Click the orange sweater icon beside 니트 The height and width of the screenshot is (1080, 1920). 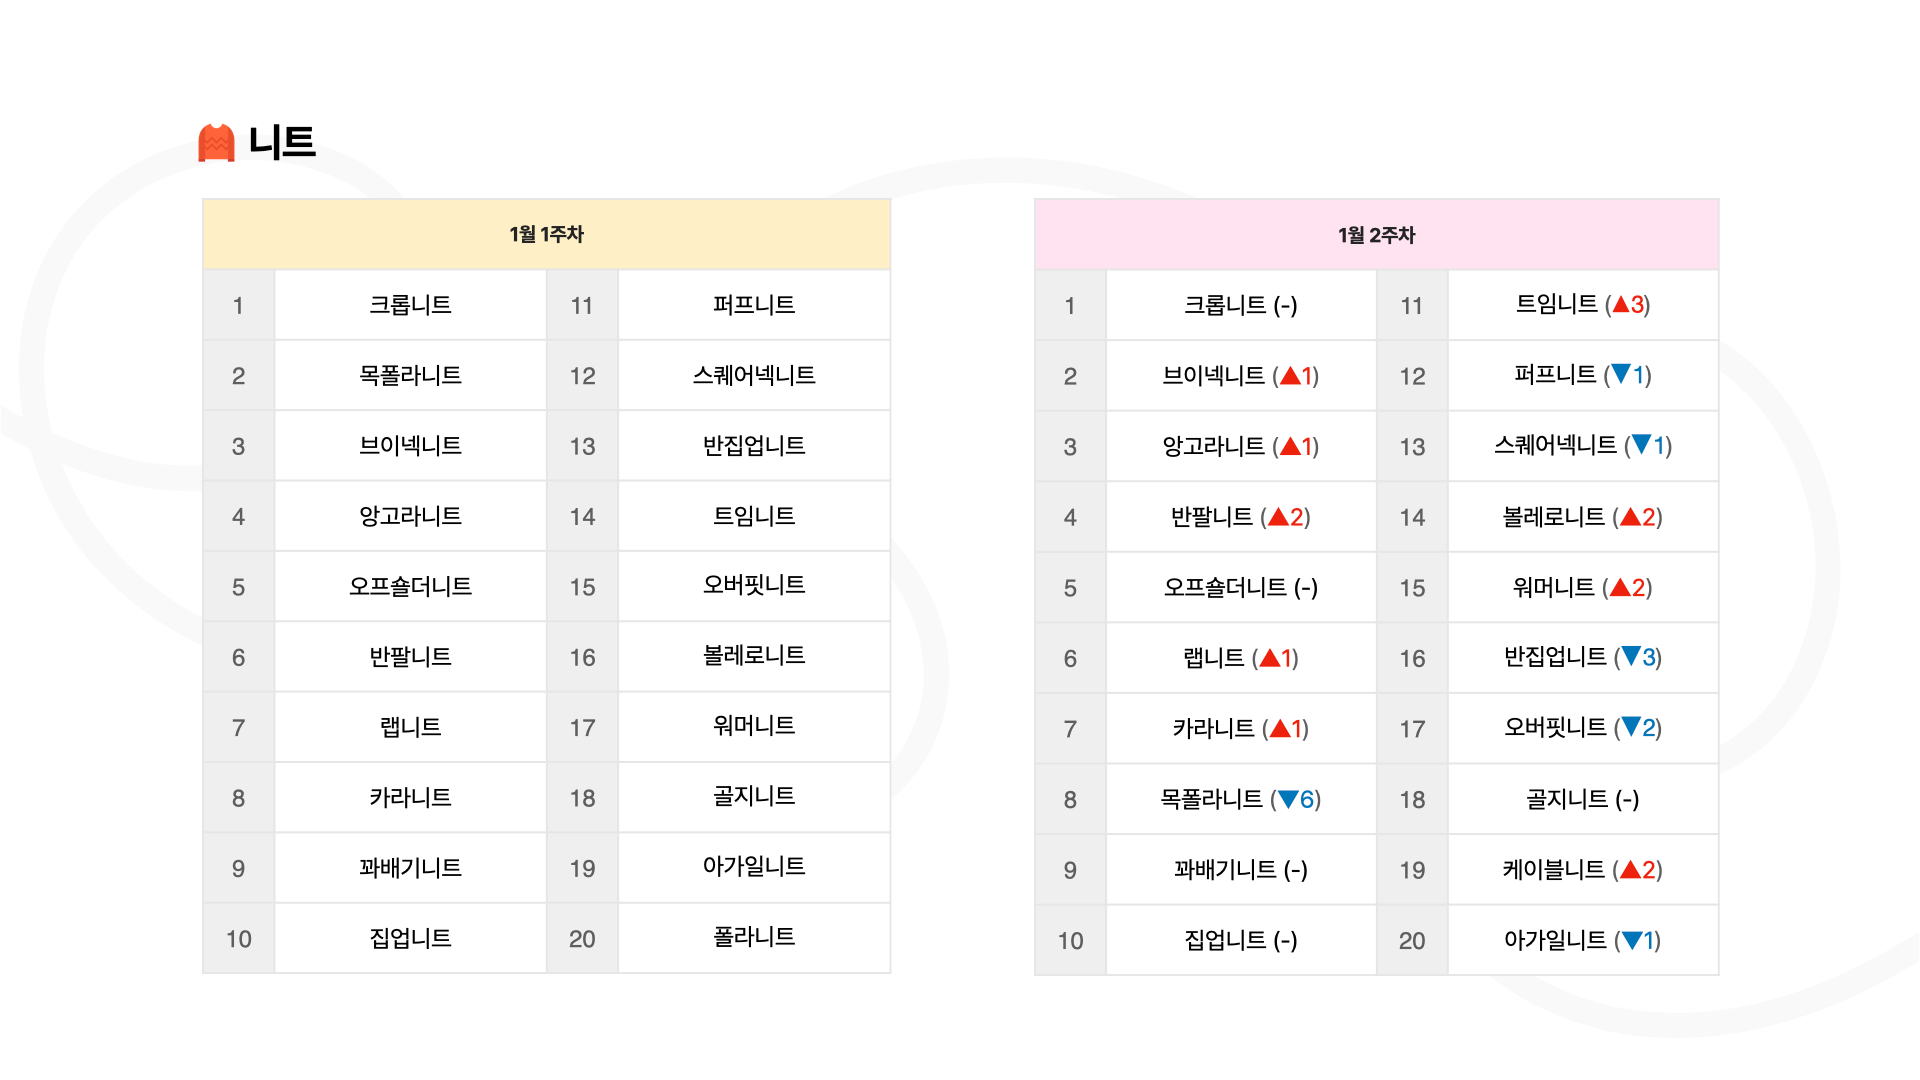point(216,142)
